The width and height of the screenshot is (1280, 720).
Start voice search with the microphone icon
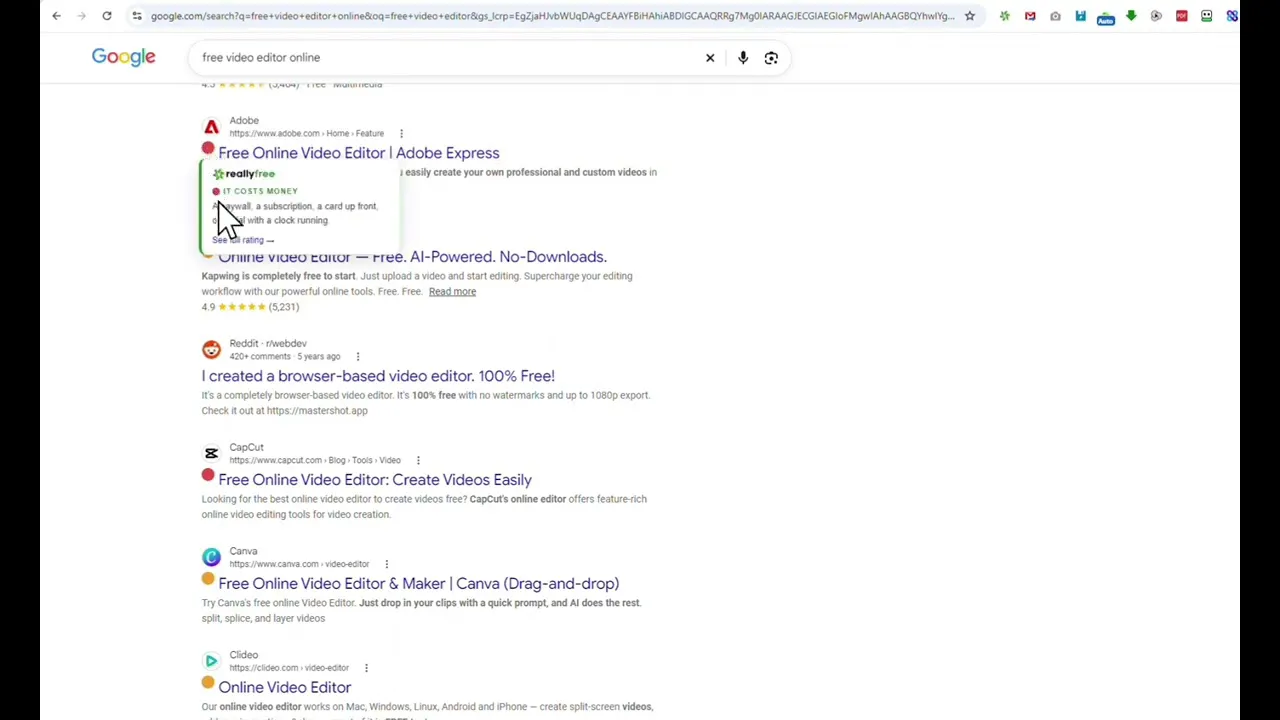coord(743,58)
